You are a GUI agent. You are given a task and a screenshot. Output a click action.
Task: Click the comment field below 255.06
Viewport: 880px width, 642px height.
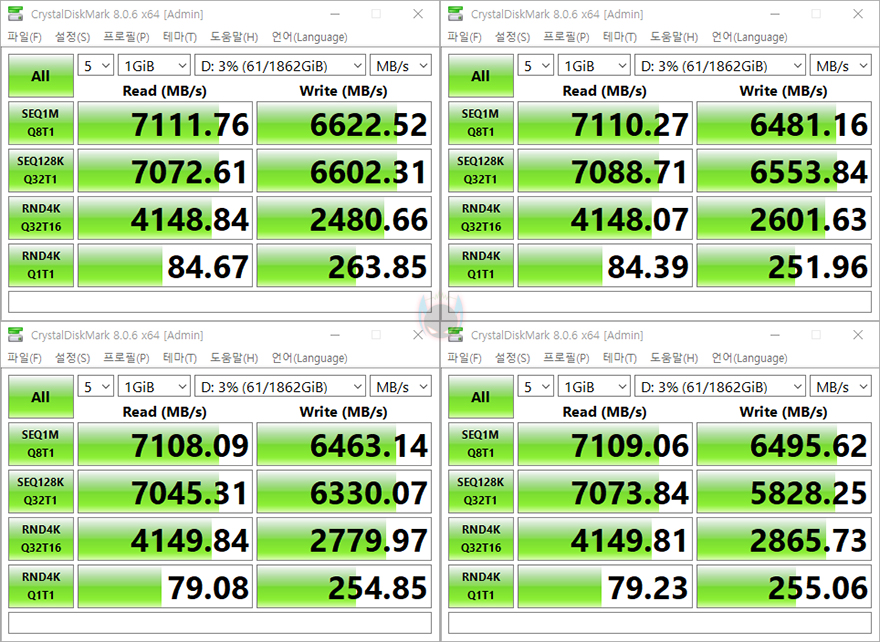tap(660, 623)
